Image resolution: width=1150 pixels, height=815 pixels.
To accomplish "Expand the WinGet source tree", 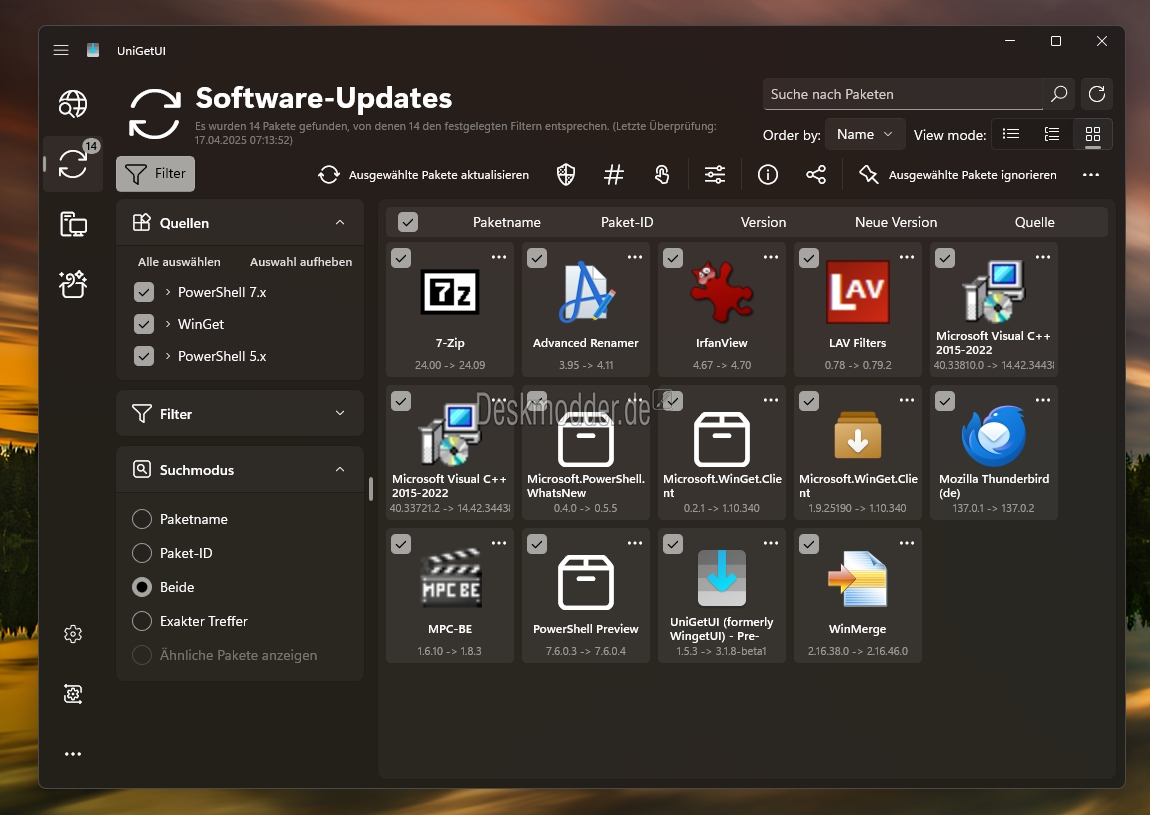I will [168, 324].
